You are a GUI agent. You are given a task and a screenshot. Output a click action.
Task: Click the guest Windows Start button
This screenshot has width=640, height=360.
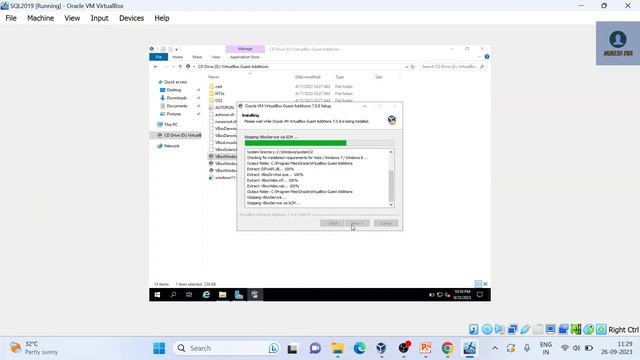157,295
